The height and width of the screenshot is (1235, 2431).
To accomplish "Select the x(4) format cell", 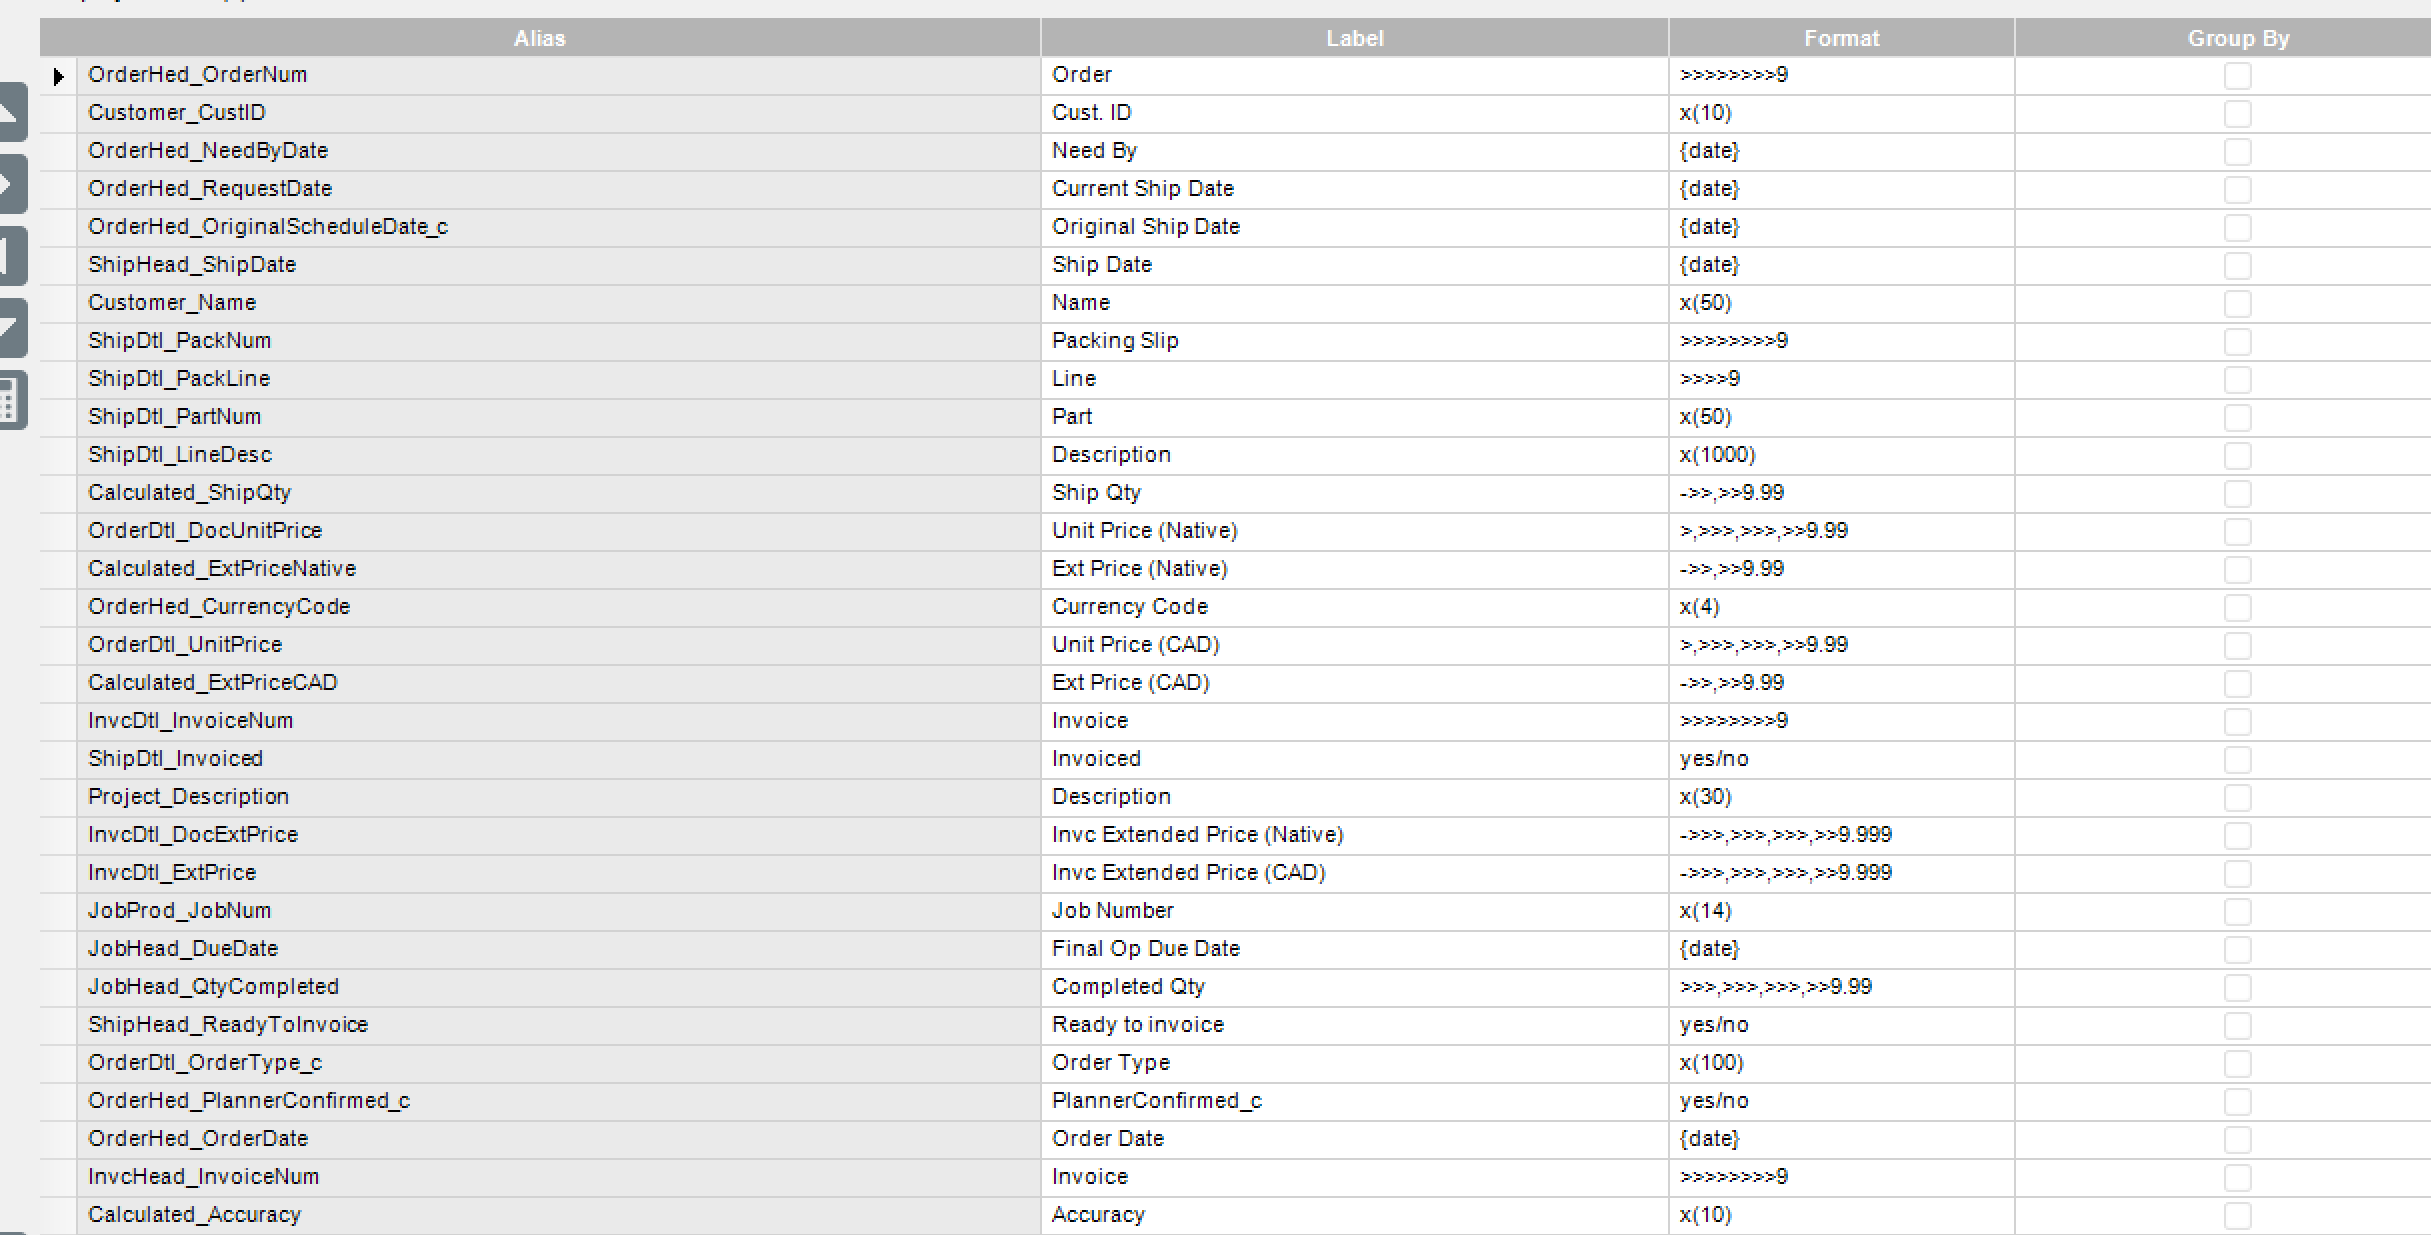I will (1842, 607).
